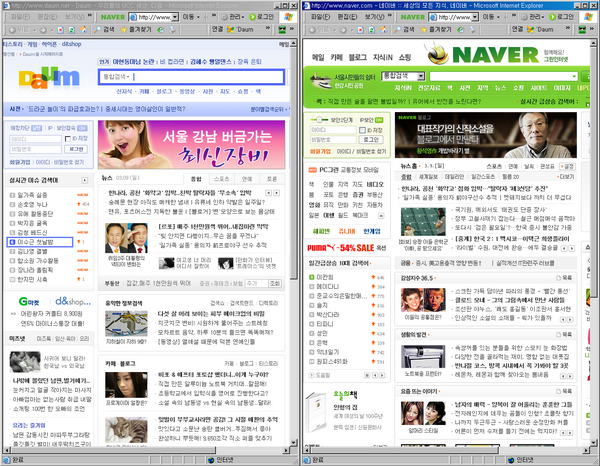The width and height of the screenshot is (600, 466).
Task: Click the green login (로그인) icon in the Daum window
Action: click(x=253, y=17)
